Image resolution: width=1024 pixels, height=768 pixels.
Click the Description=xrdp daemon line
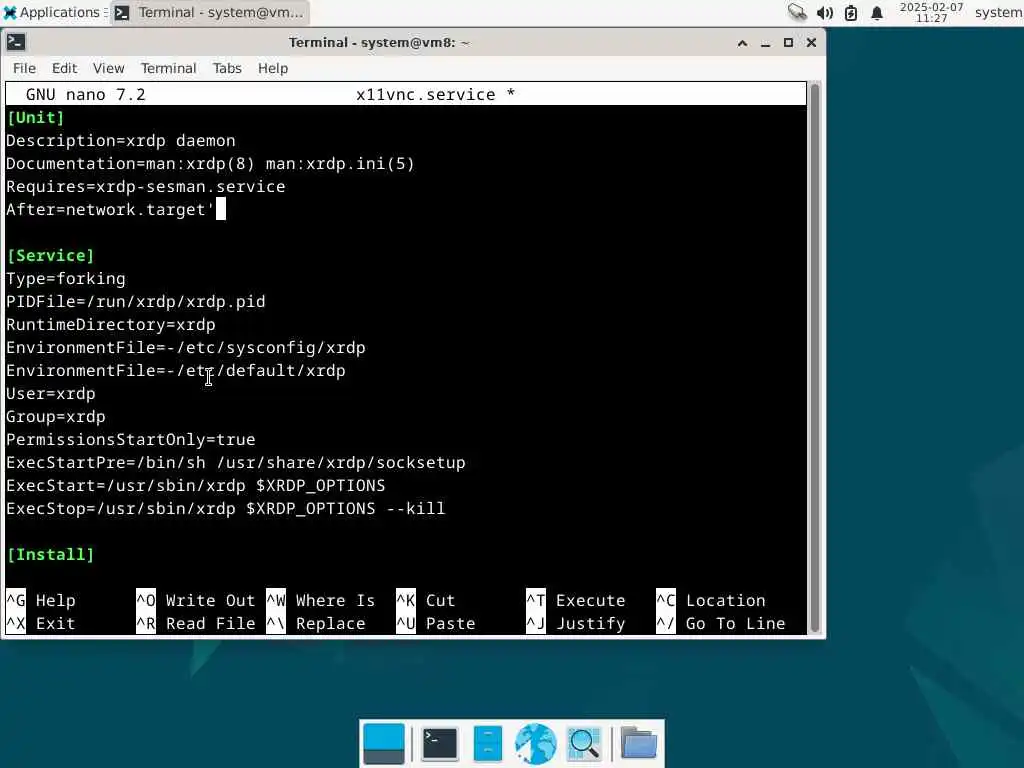tap(121, 140)
